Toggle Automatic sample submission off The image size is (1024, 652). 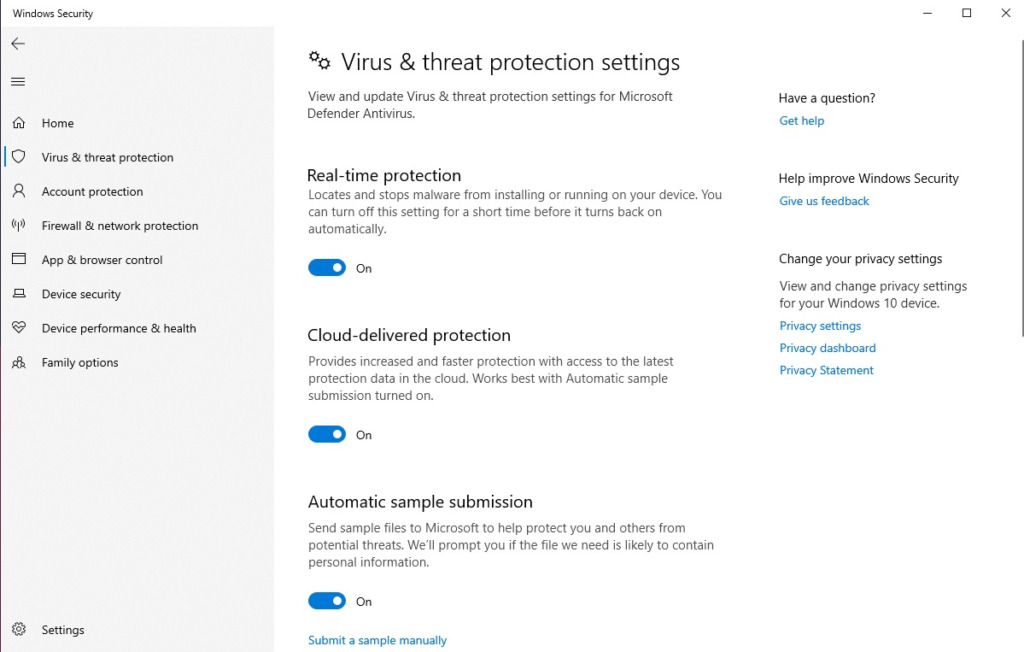pos(327,601)
